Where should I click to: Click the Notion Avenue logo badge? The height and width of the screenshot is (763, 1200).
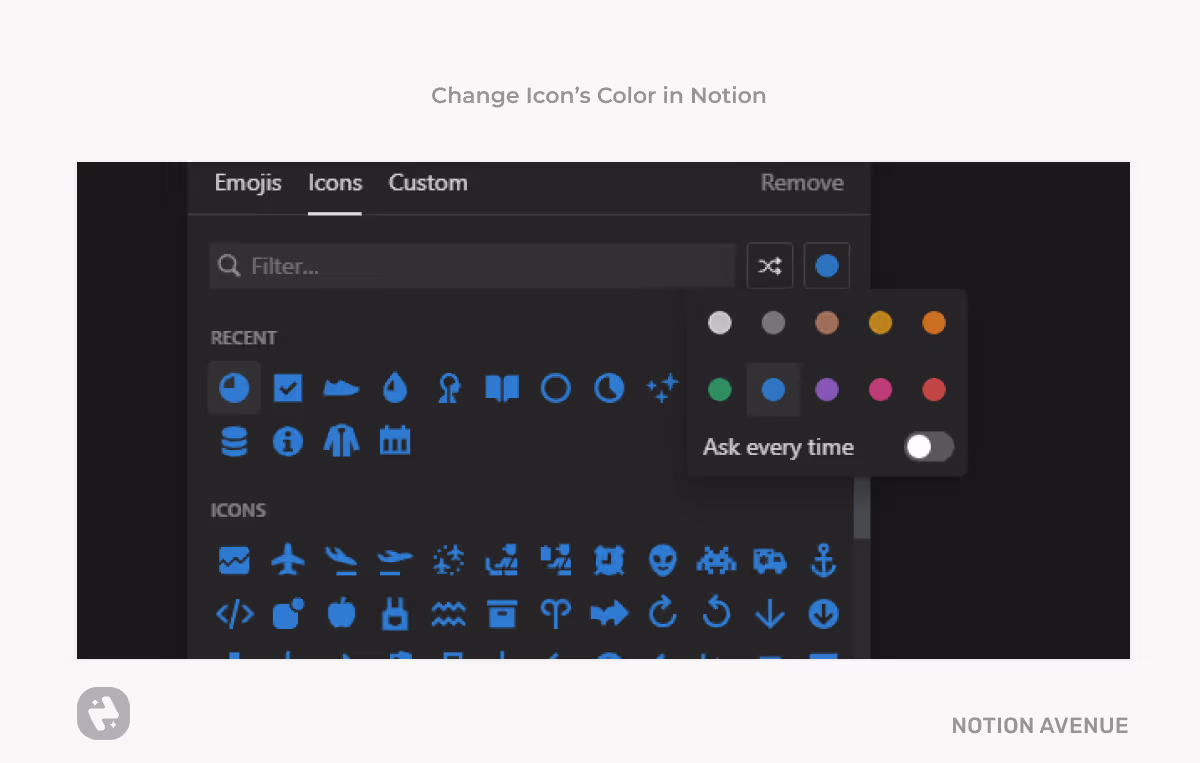[104, 714]
